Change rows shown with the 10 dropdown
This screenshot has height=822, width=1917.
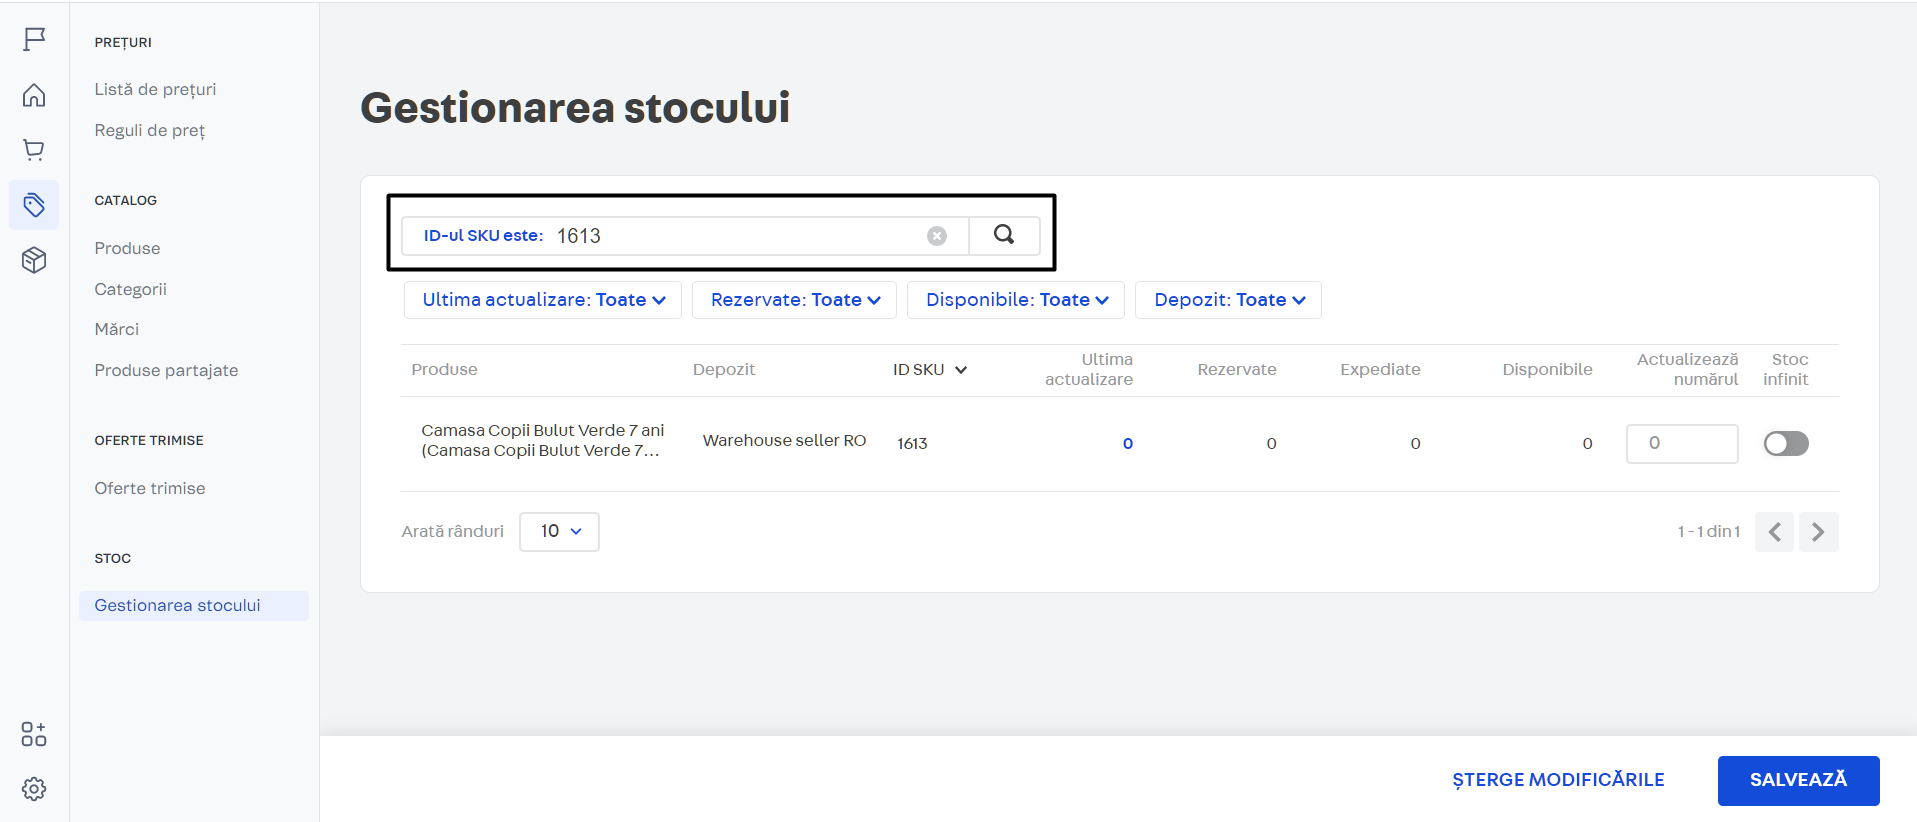click(x=559, y=531)
